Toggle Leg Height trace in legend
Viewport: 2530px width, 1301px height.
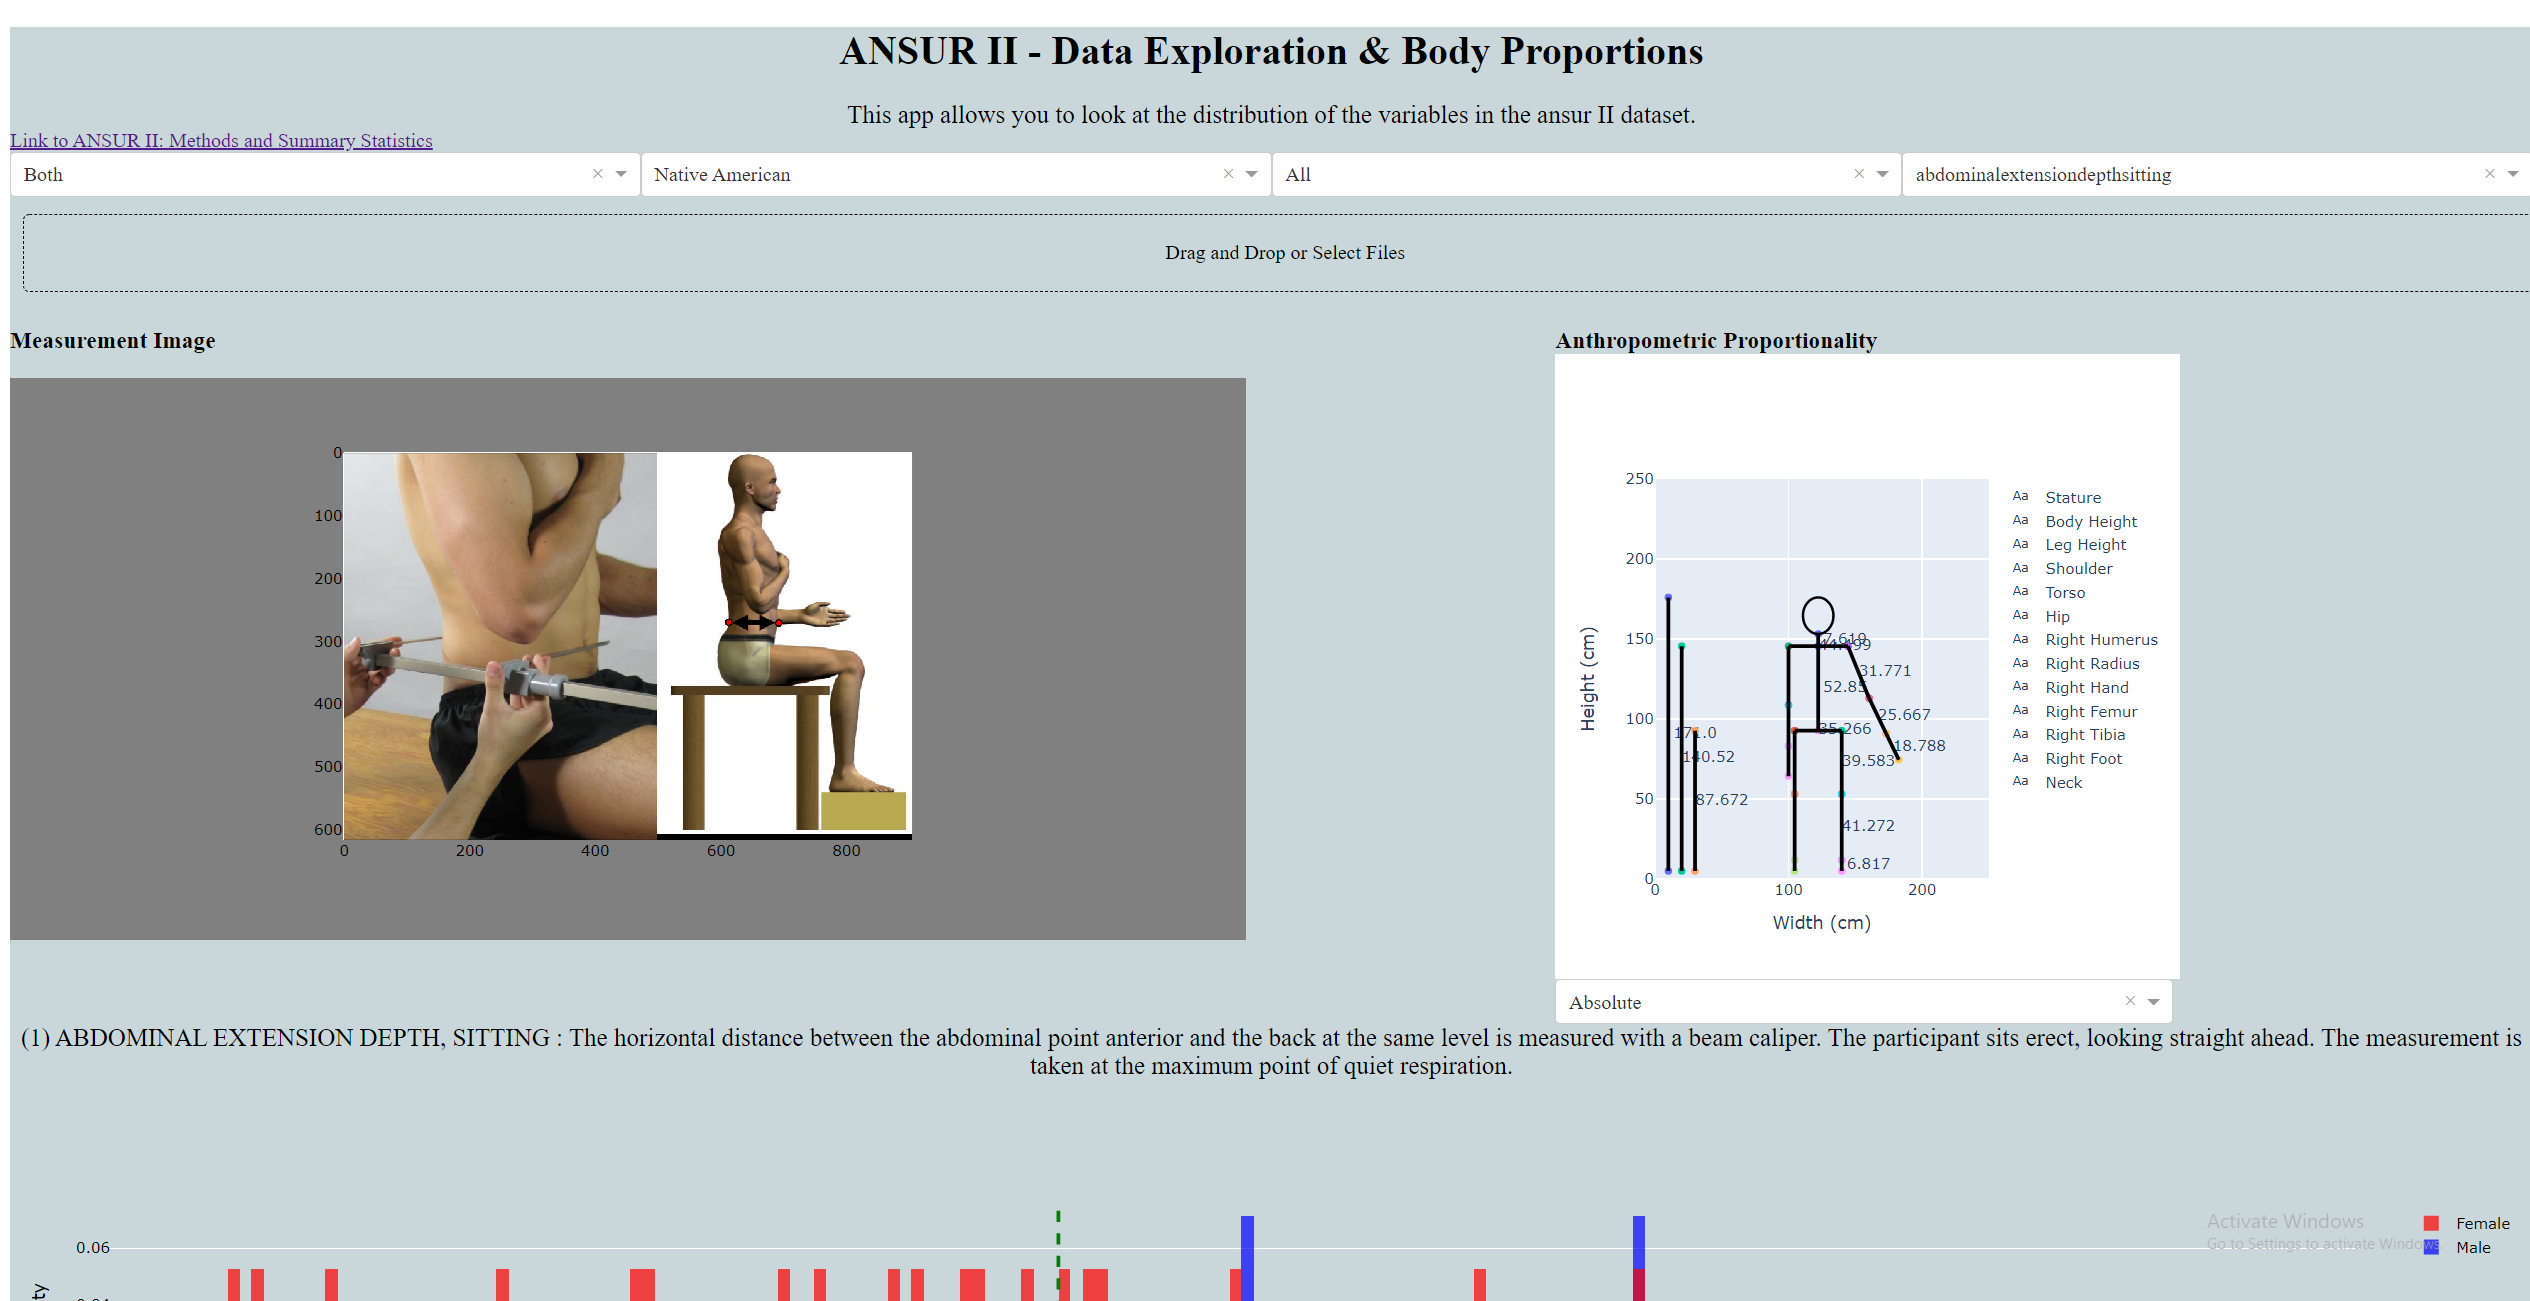(2085, 545)
